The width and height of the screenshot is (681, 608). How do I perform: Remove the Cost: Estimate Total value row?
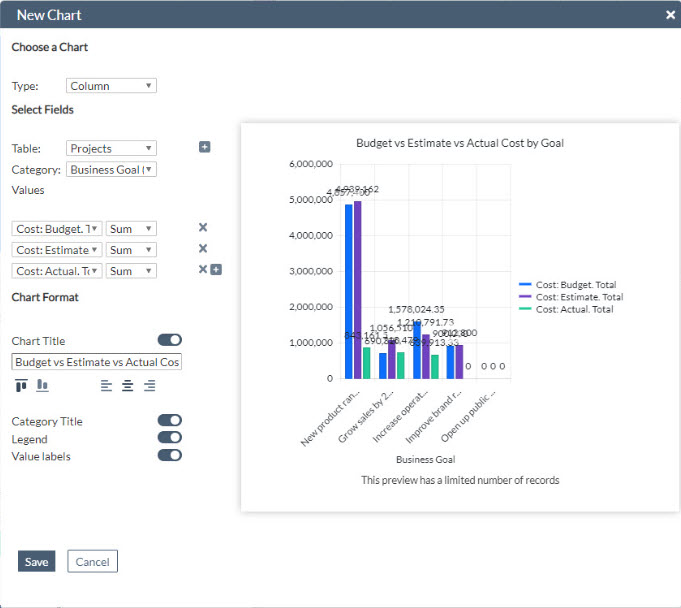pos(203,249)
